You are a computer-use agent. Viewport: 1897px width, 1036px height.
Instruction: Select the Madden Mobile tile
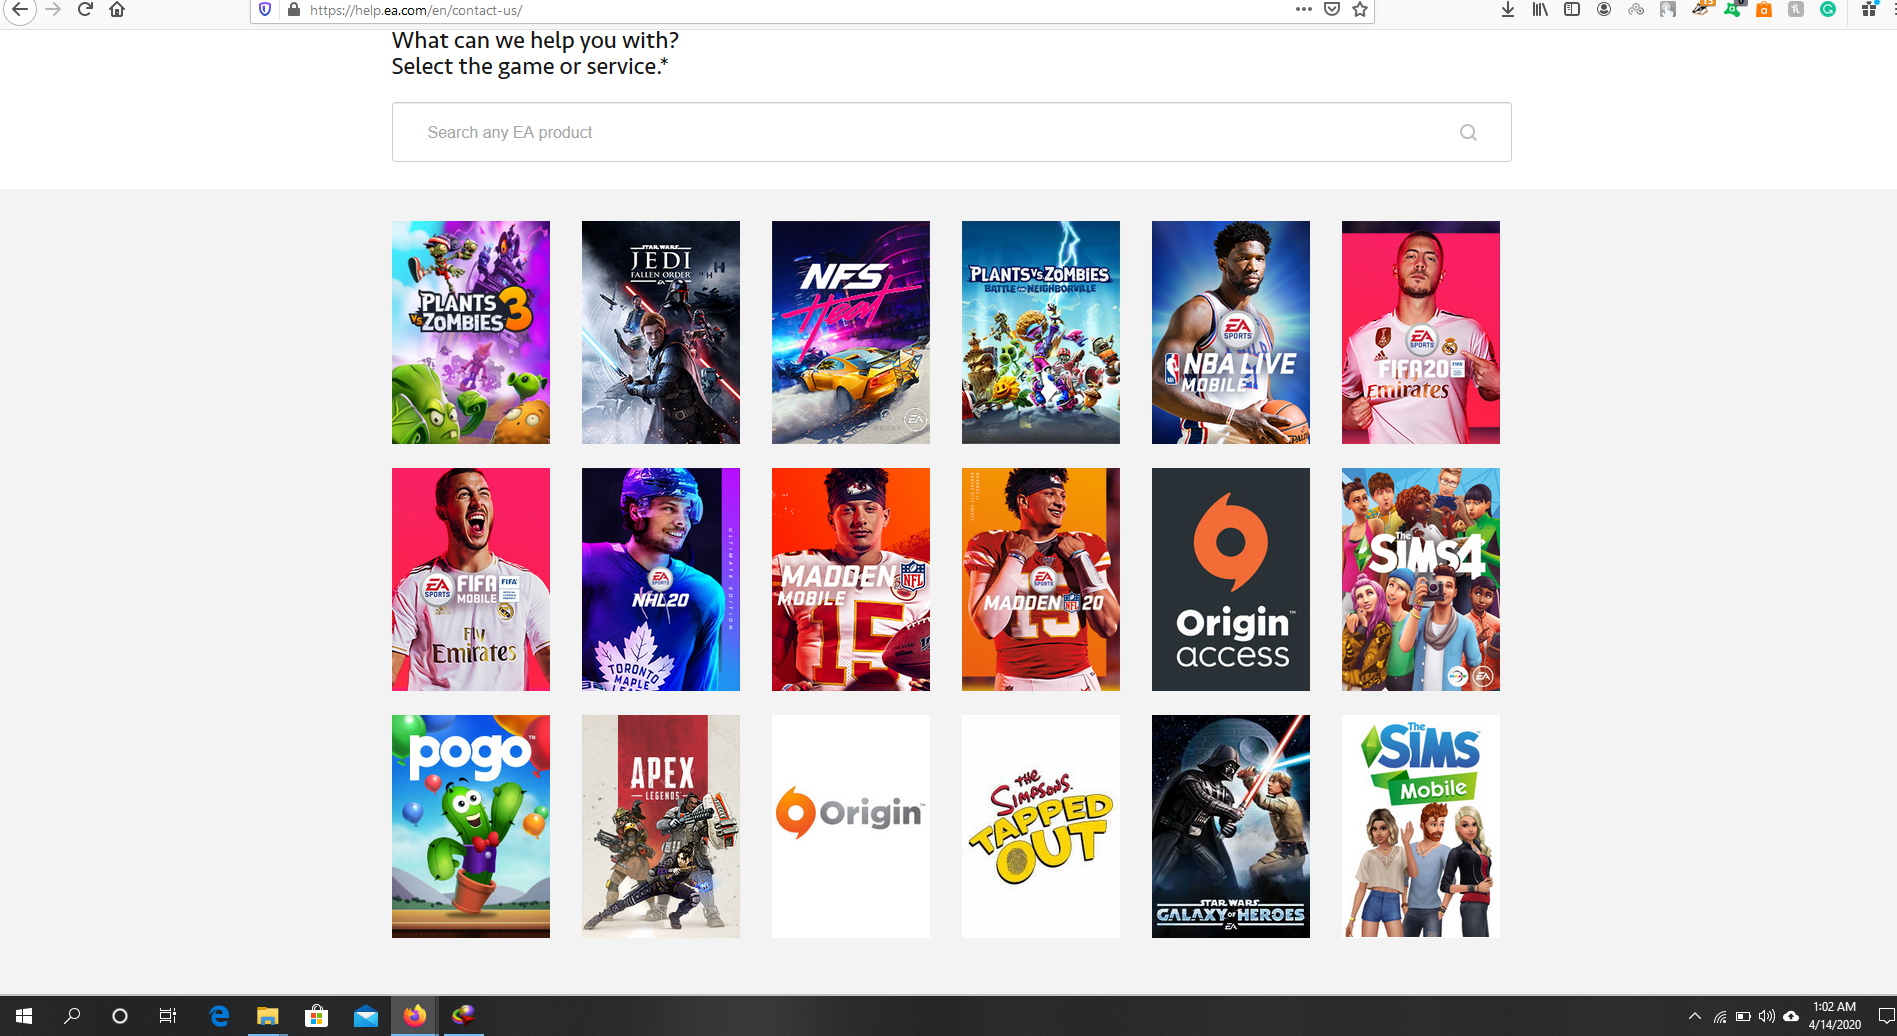click(851, 579)
